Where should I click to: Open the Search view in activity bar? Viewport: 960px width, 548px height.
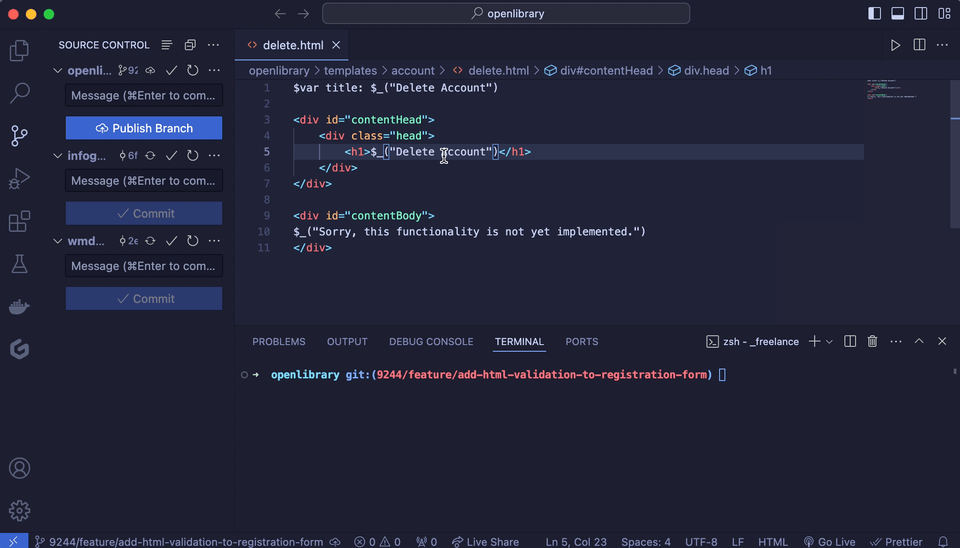pyautogui.click(x=19, y=93)
